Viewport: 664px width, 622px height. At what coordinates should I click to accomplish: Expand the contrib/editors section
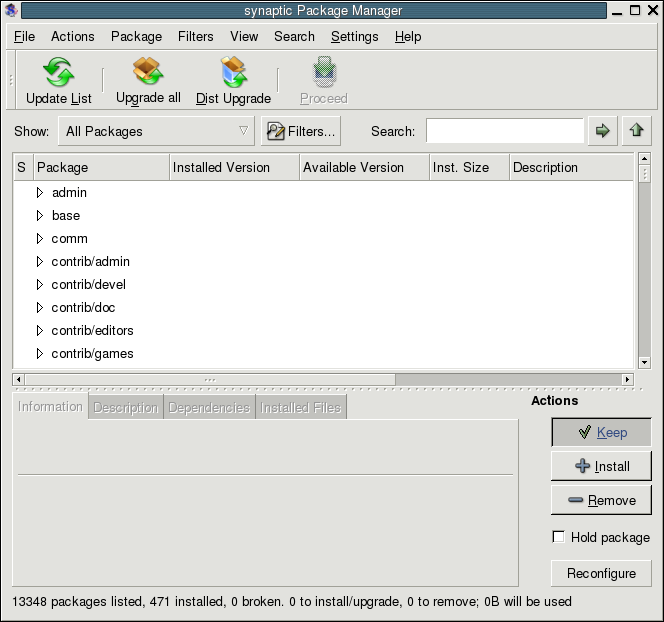(x=40, y=330)
